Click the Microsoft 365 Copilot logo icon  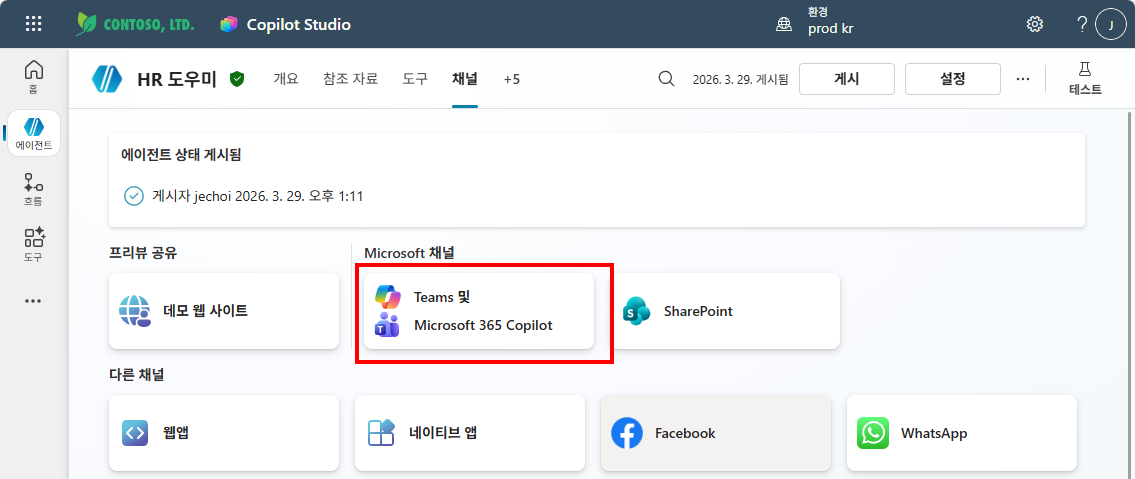388,297
